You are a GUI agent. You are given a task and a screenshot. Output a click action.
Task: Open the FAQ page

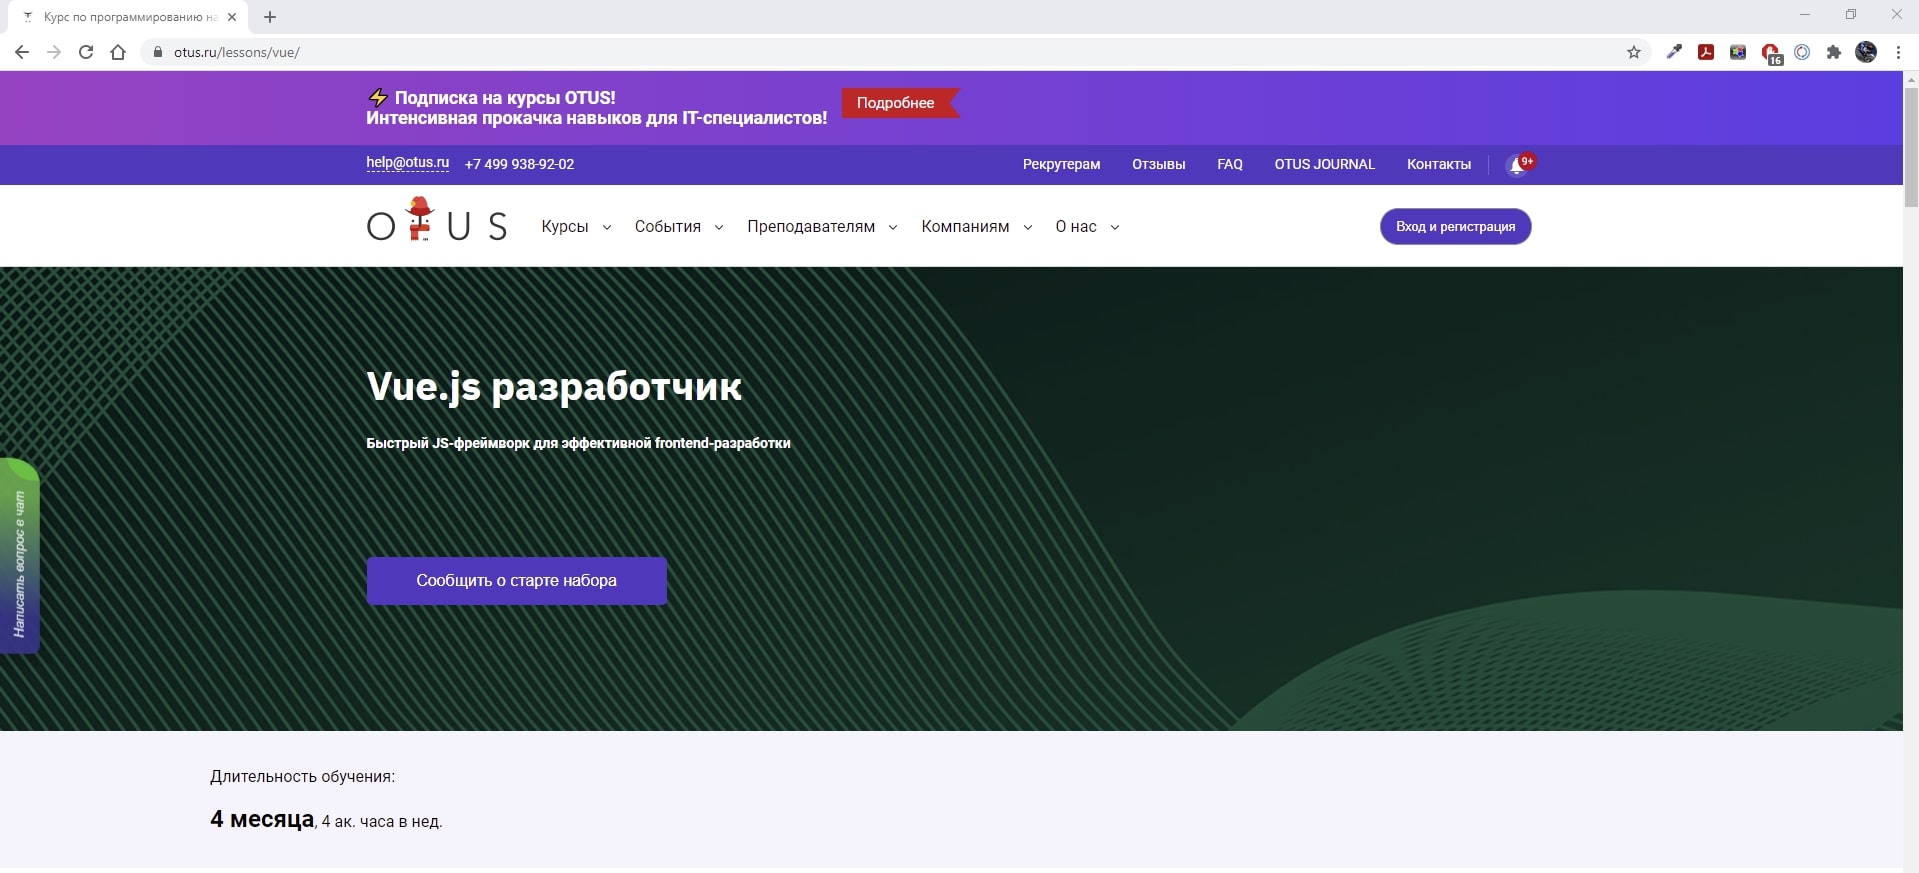(x=1230, y=164)
